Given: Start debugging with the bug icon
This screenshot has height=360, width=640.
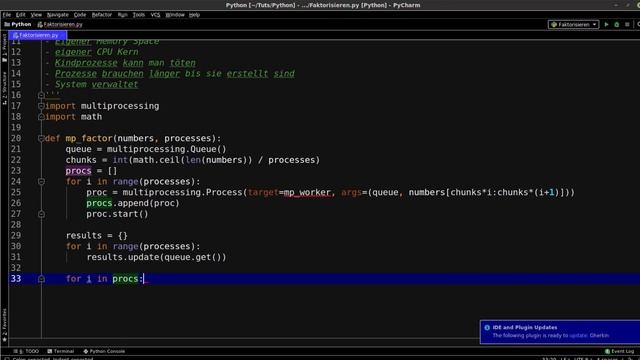Looking at the screenshot, I should [617, 24].
